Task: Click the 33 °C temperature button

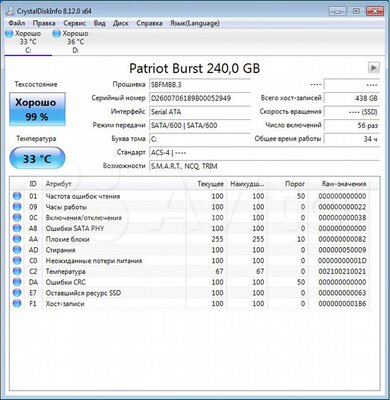Action: 37,159
